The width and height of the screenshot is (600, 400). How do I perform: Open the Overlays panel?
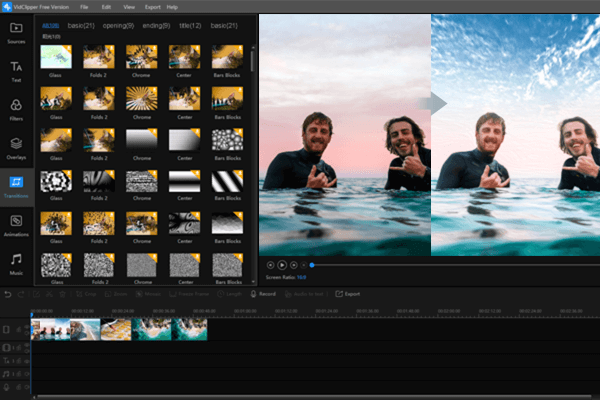(x=16, y=147)
